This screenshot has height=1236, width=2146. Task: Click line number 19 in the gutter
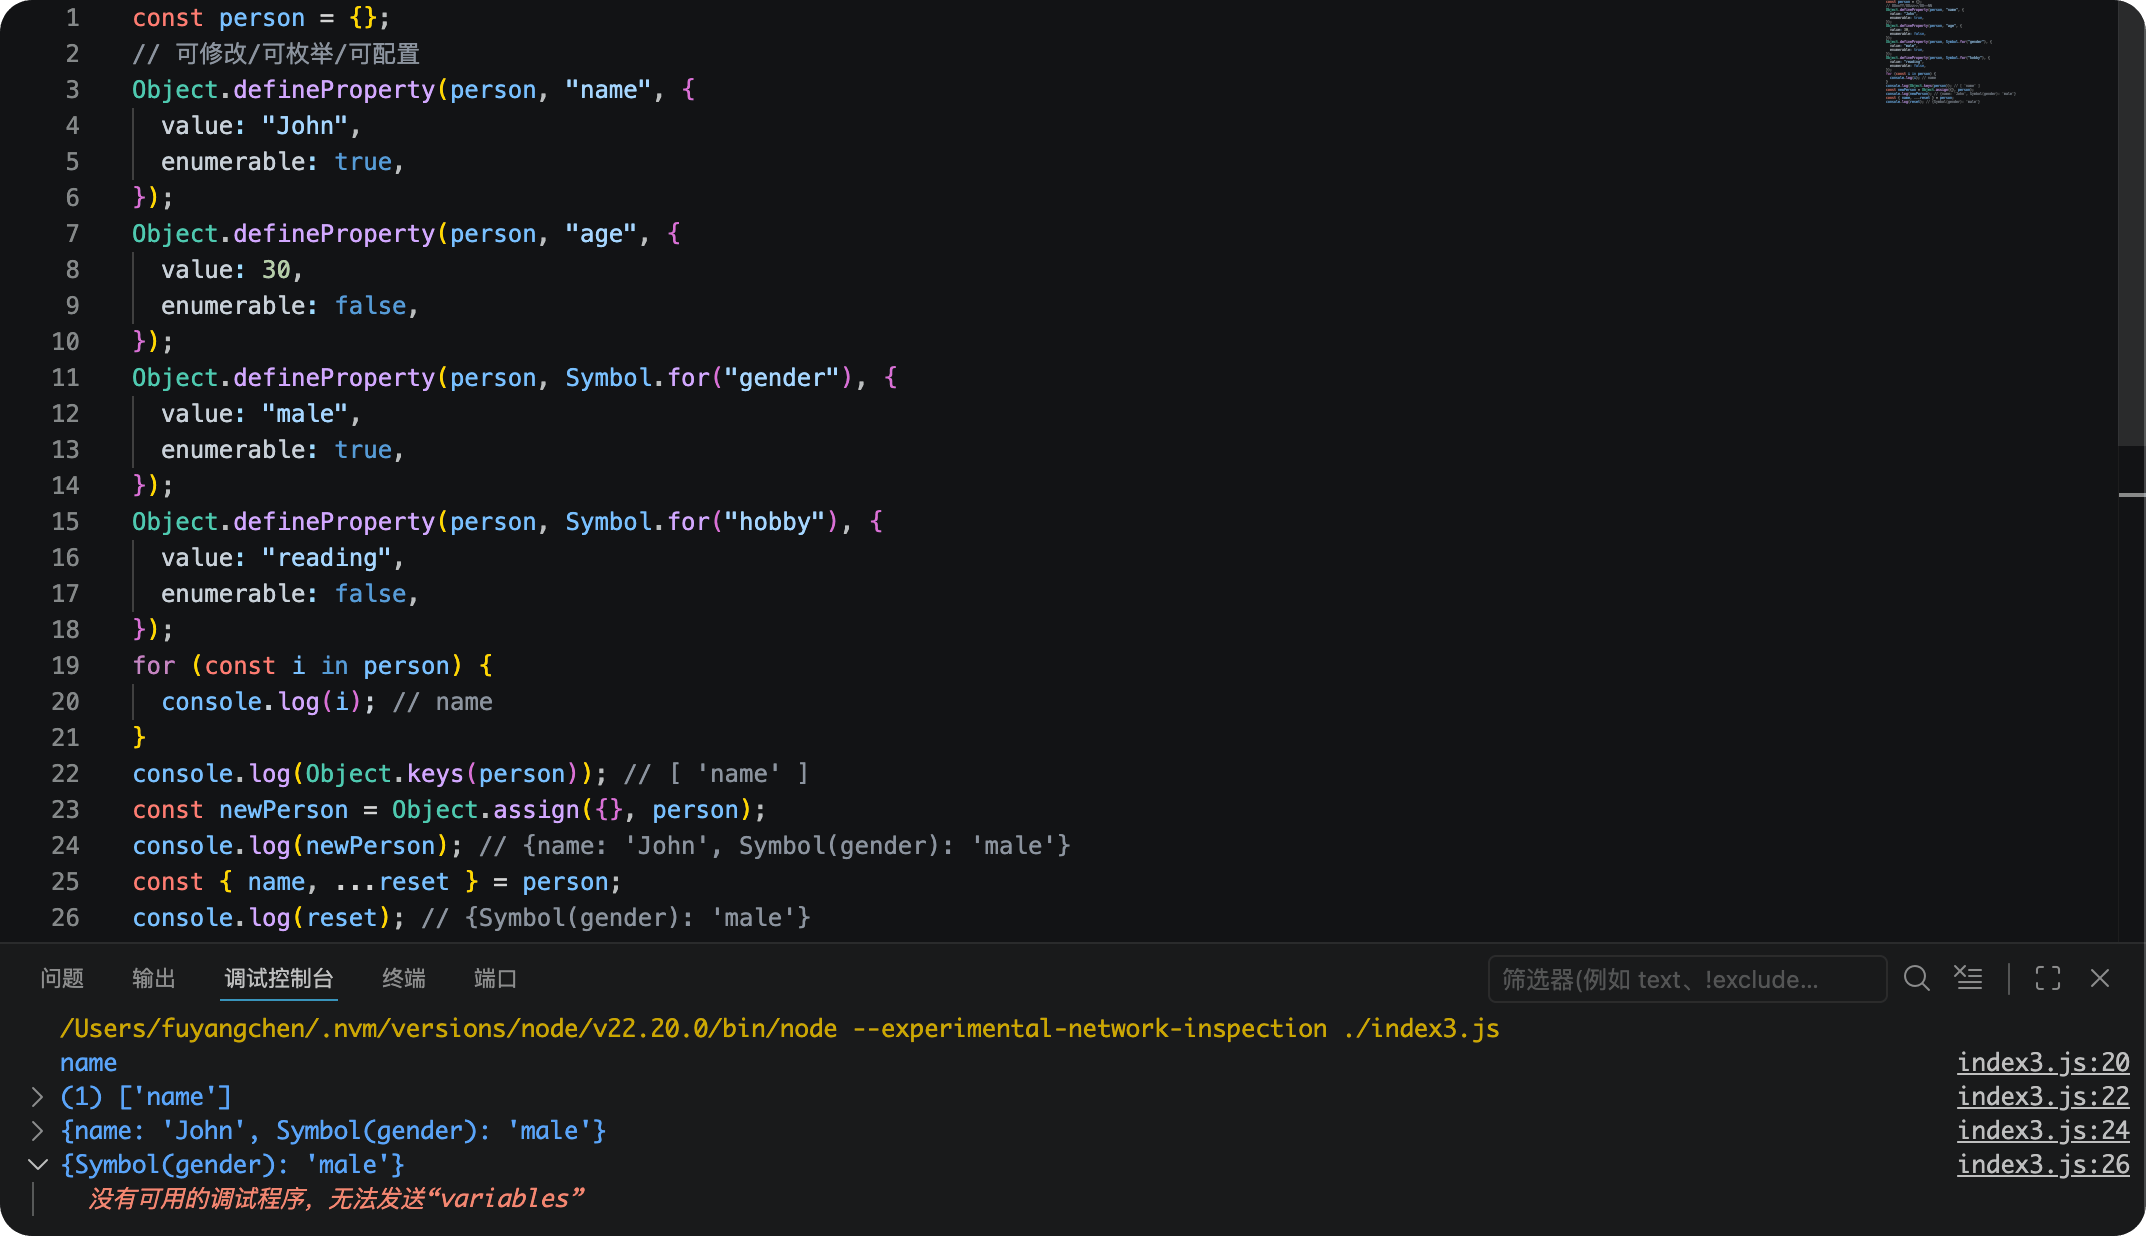point(65,665)
